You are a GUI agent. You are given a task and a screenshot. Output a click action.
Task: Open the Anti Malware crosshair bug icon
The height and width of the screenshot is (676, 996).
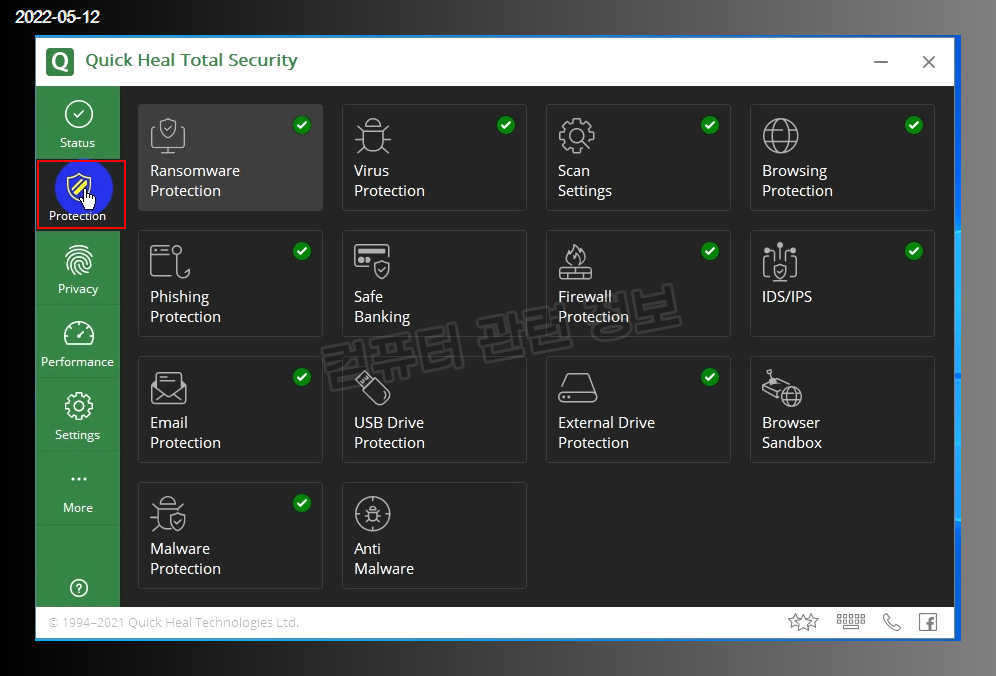pyautogui.click(x=373, y=513)
